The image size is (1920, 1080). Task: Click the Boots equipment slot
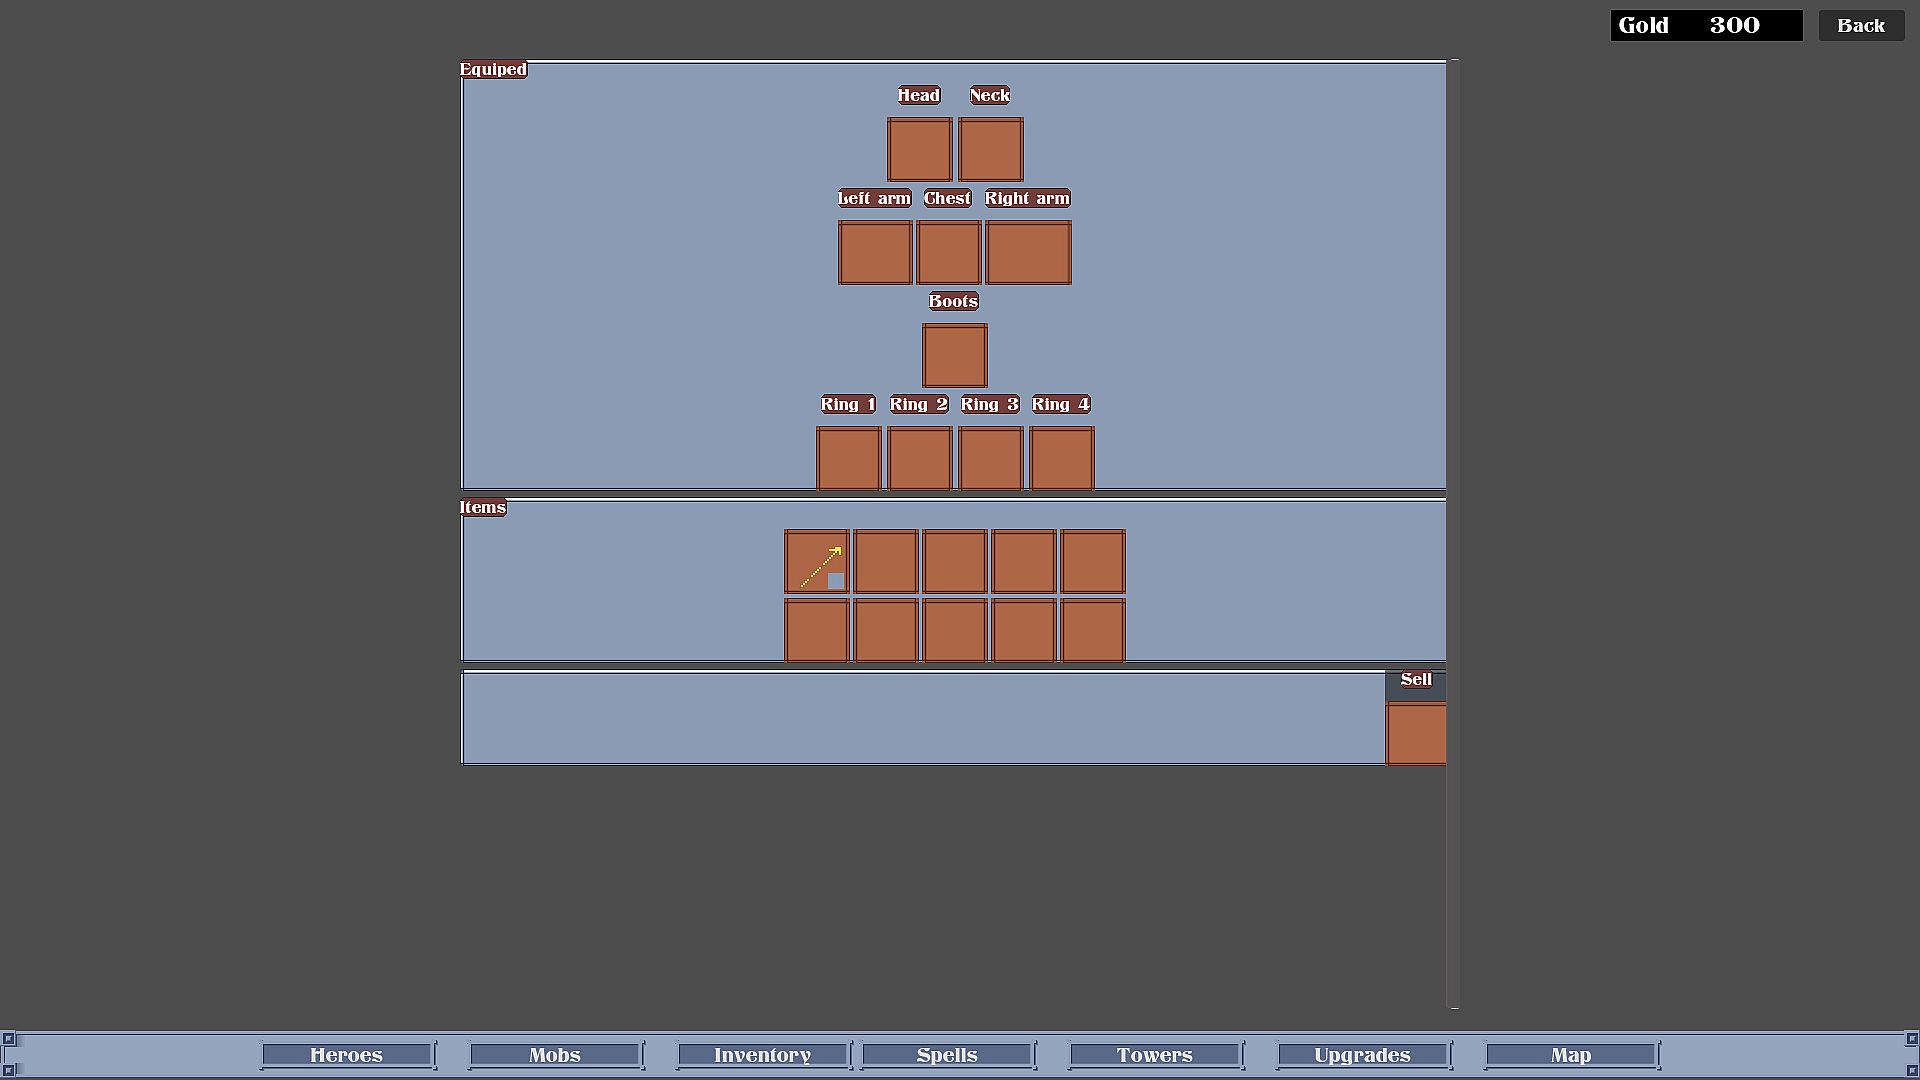coord(954,356)
